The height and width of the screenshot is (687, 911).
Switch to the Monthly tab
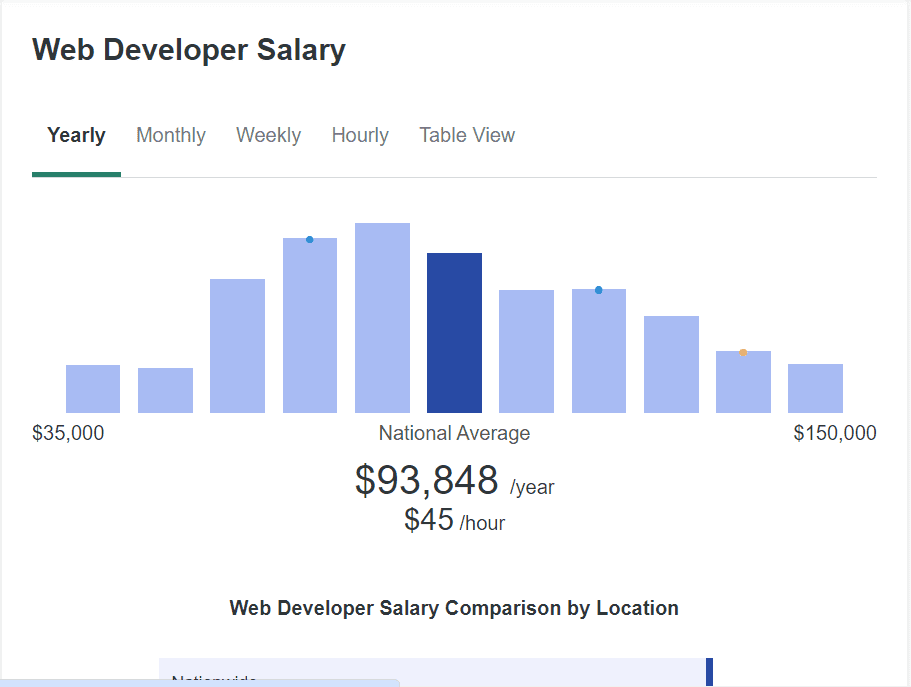pos(171,135)
